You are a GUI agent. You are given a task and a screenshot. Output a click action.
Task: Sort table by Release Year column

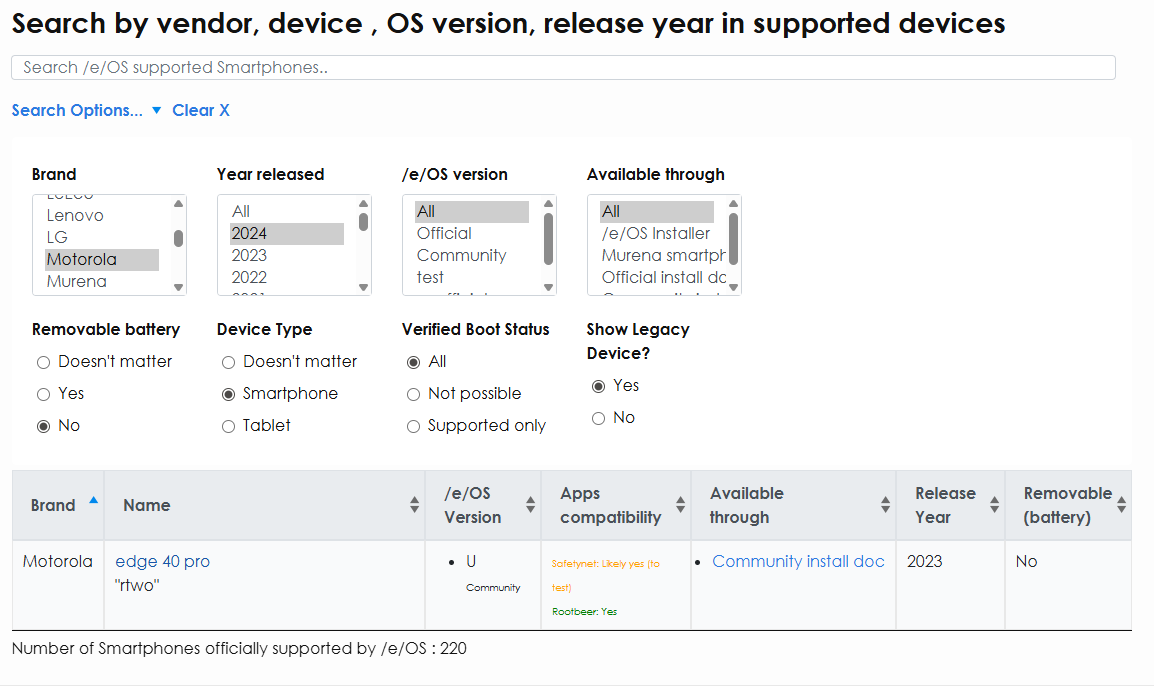[x=951, y=505]
